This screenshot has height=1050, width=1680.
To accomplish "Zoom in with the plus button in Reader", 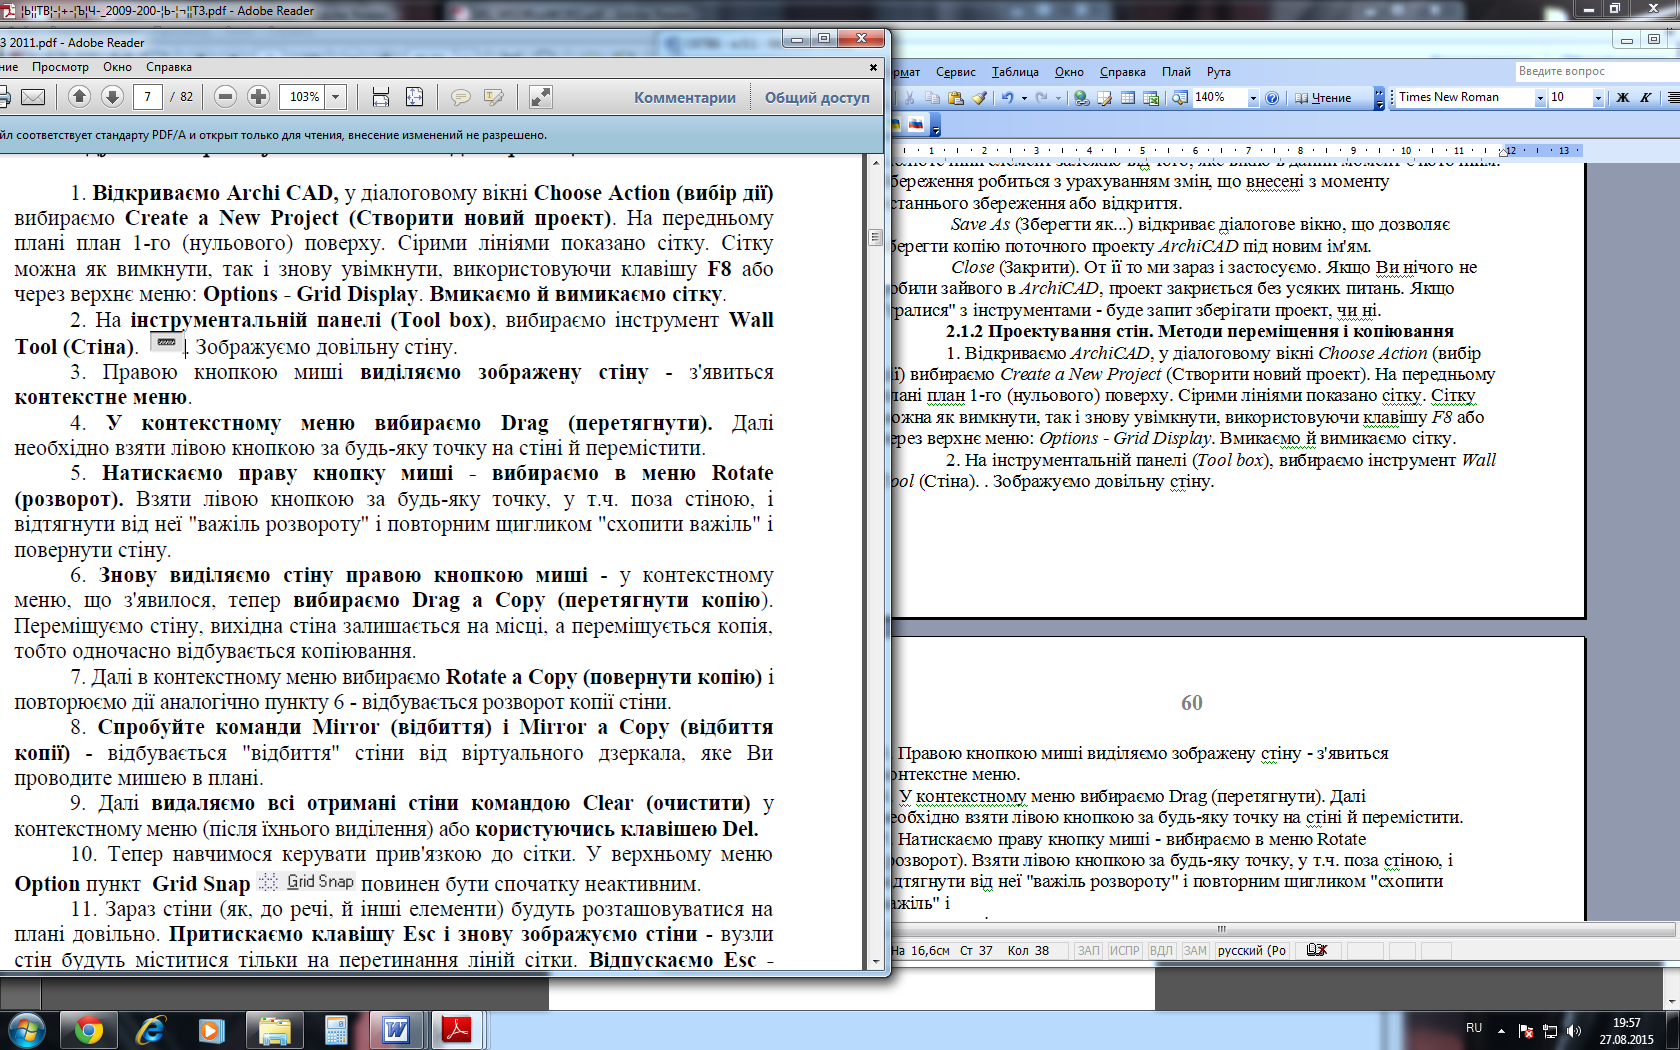I will click(259, 97).
